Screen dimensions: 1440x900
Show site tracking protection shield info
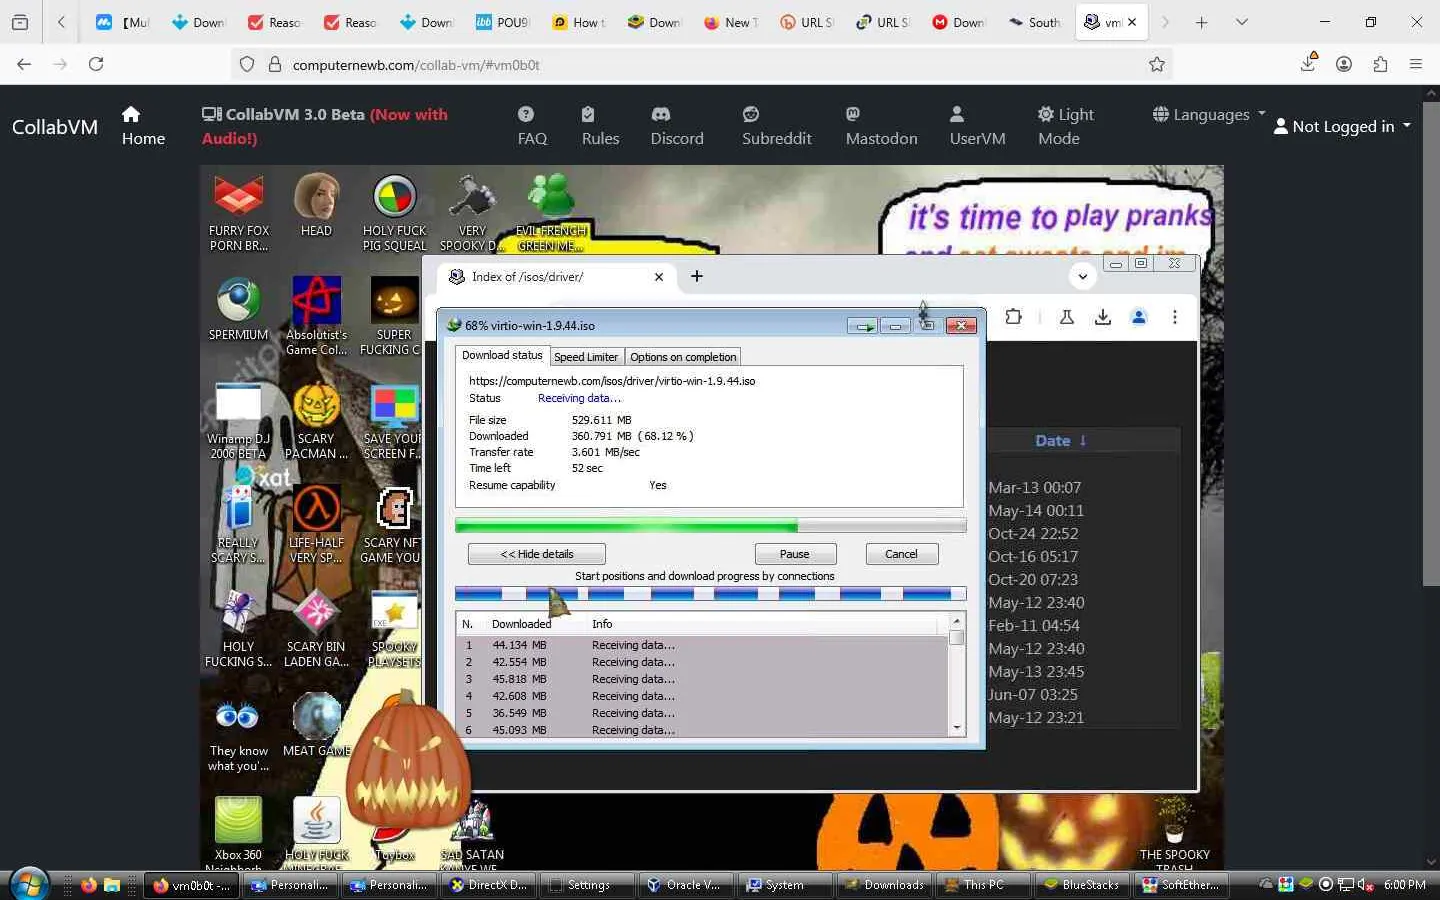click(247, 64)
